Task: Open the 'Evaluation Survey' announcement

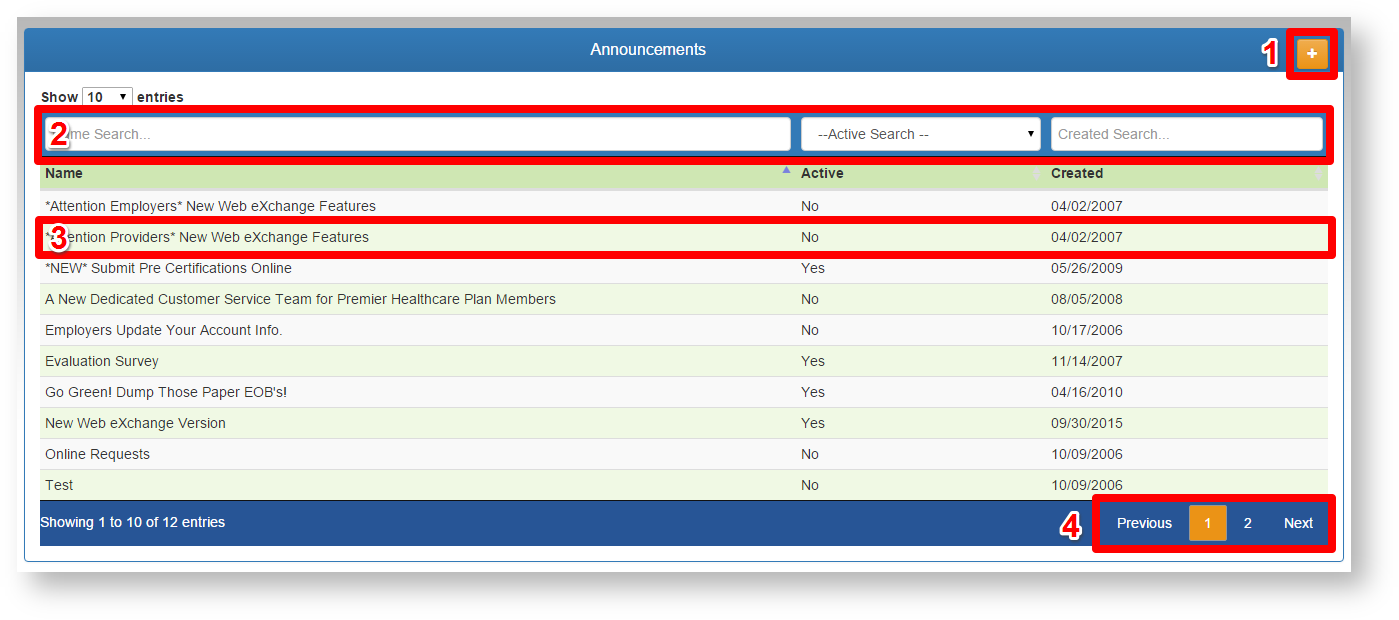Action: click(x=684, y=361)
